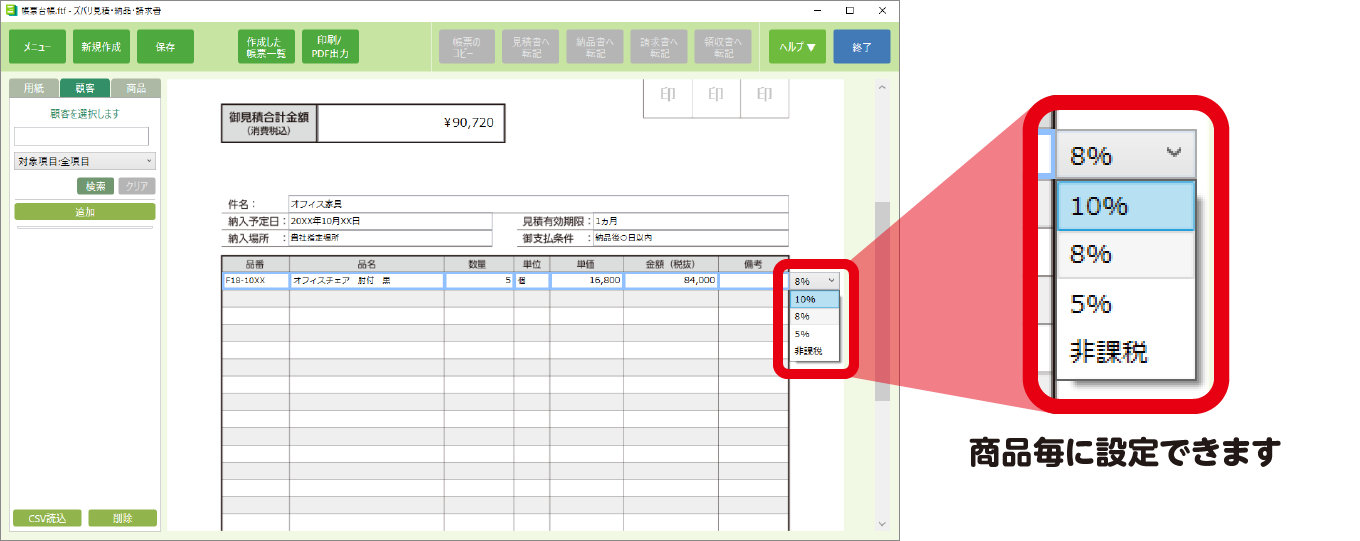This screenshot has width=1360, height=541.
Task: Click the CSV読込 button
Action: pos(47,518)
